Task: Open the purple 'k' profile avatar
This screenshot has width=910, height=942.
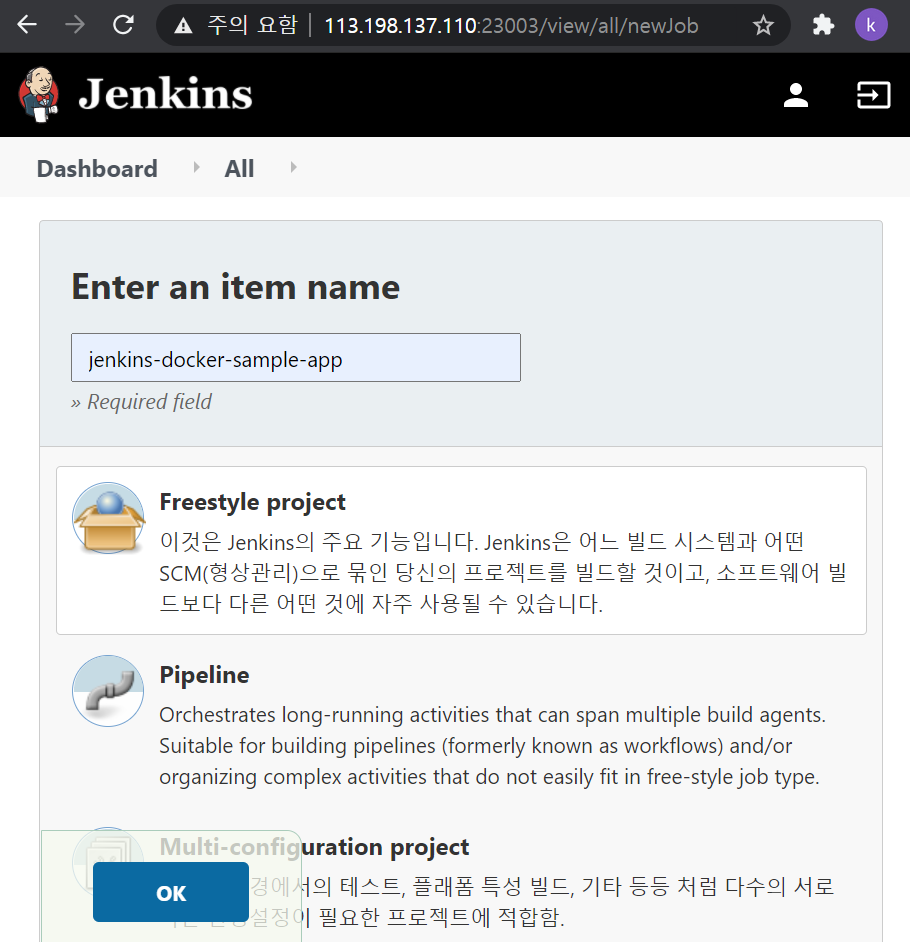Action: (x=871, y=25)
